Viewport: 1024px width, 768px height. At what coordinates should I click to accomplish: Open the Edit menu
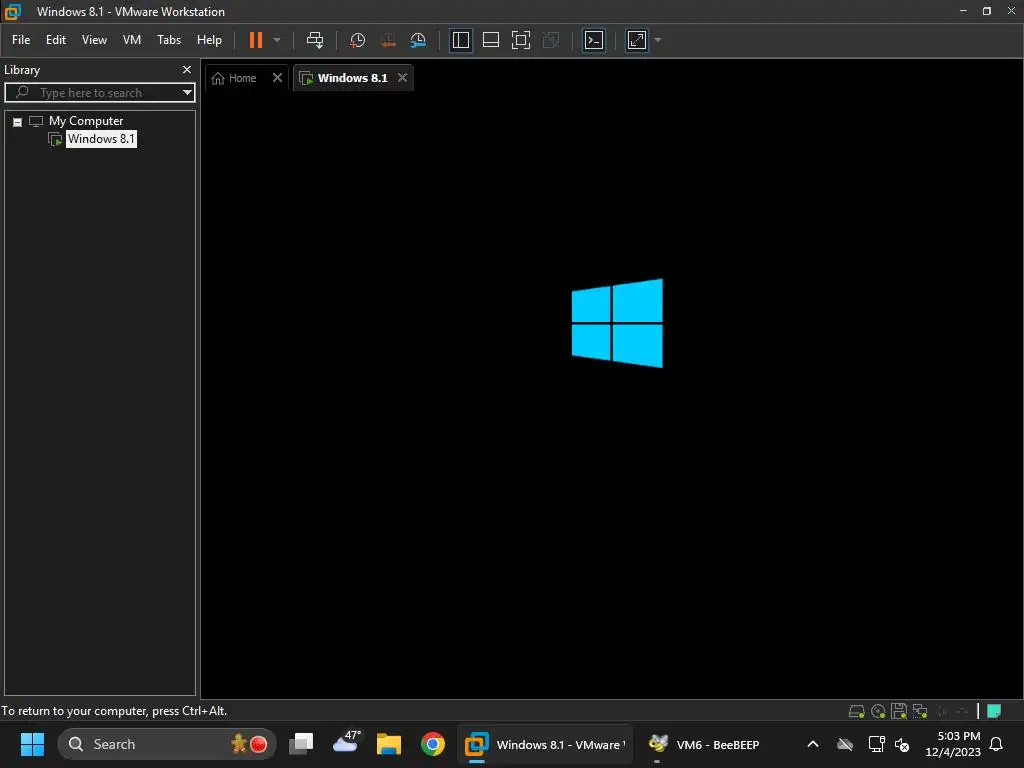pos(56,40)
